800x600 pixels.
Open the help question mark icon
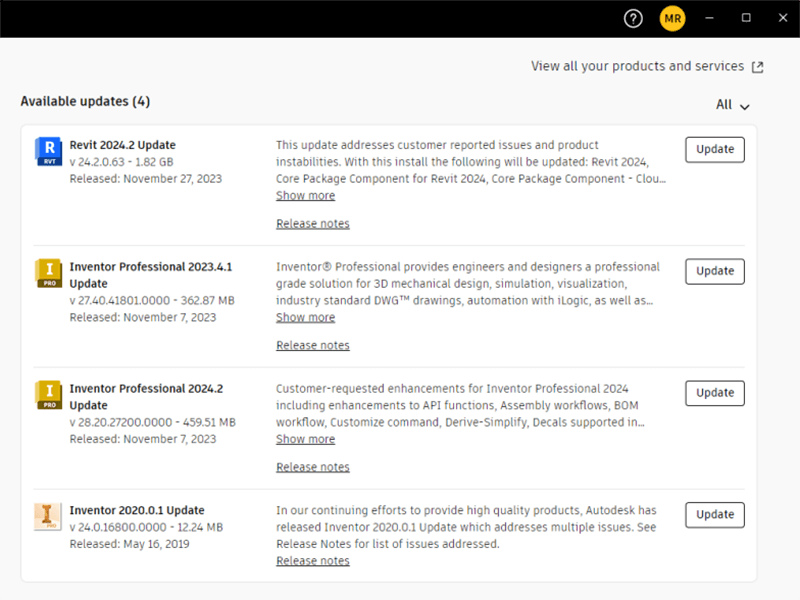(x=632, y=18)
